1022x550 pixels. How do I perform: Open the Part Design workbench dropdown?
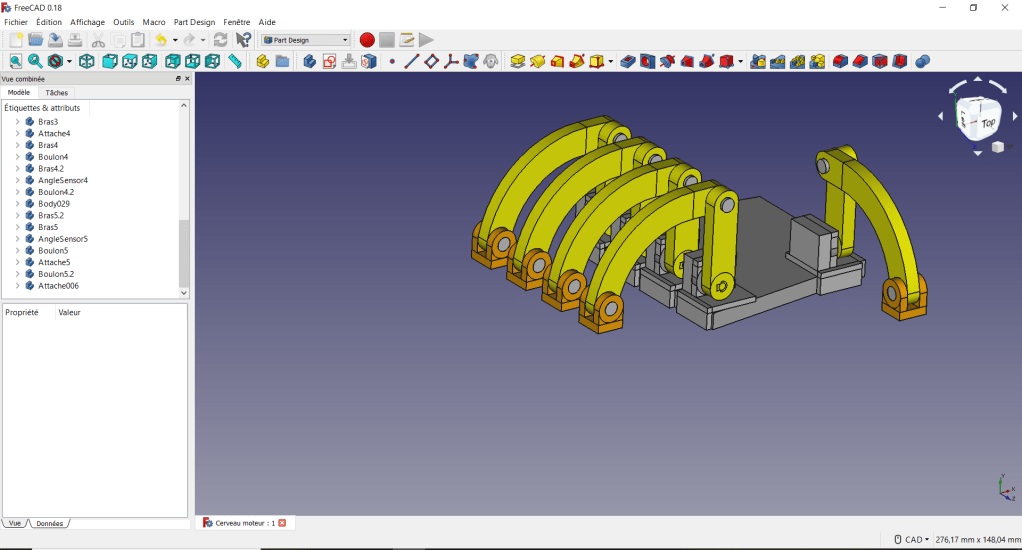305,40
